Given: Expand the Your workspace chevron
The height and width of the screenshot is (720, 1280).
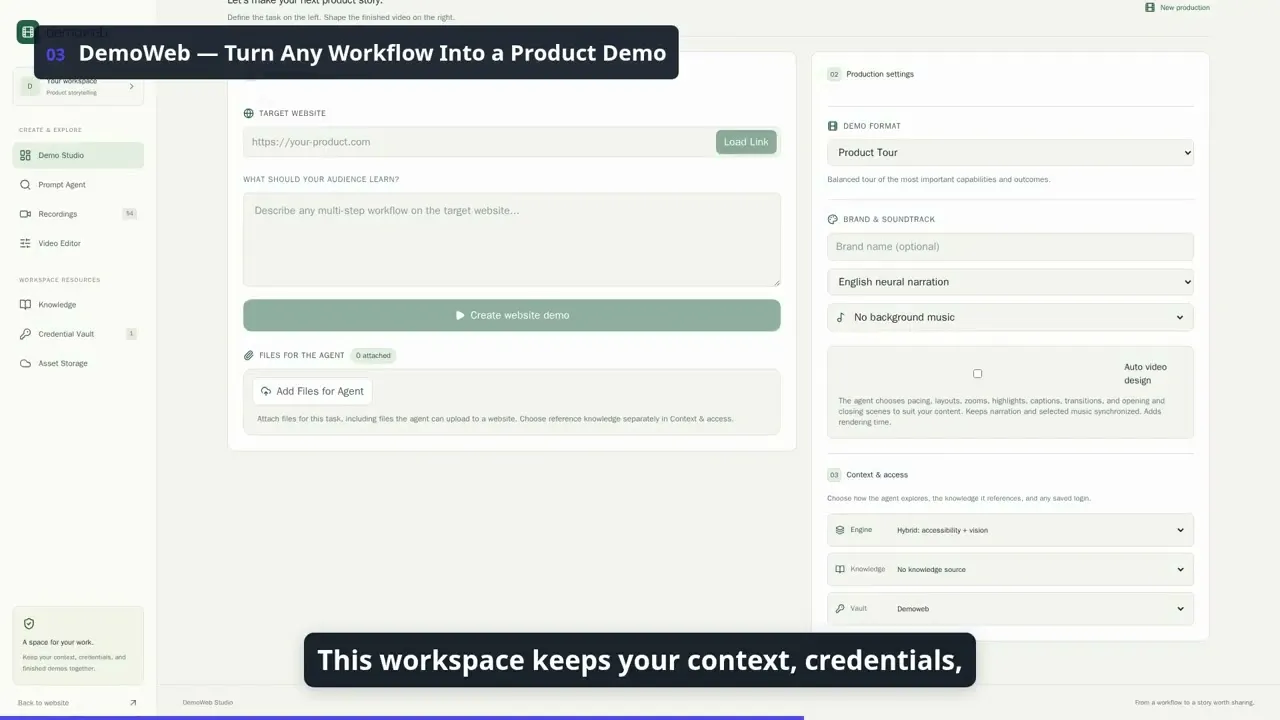Looking at the screenshot, I should pos(131,87).
